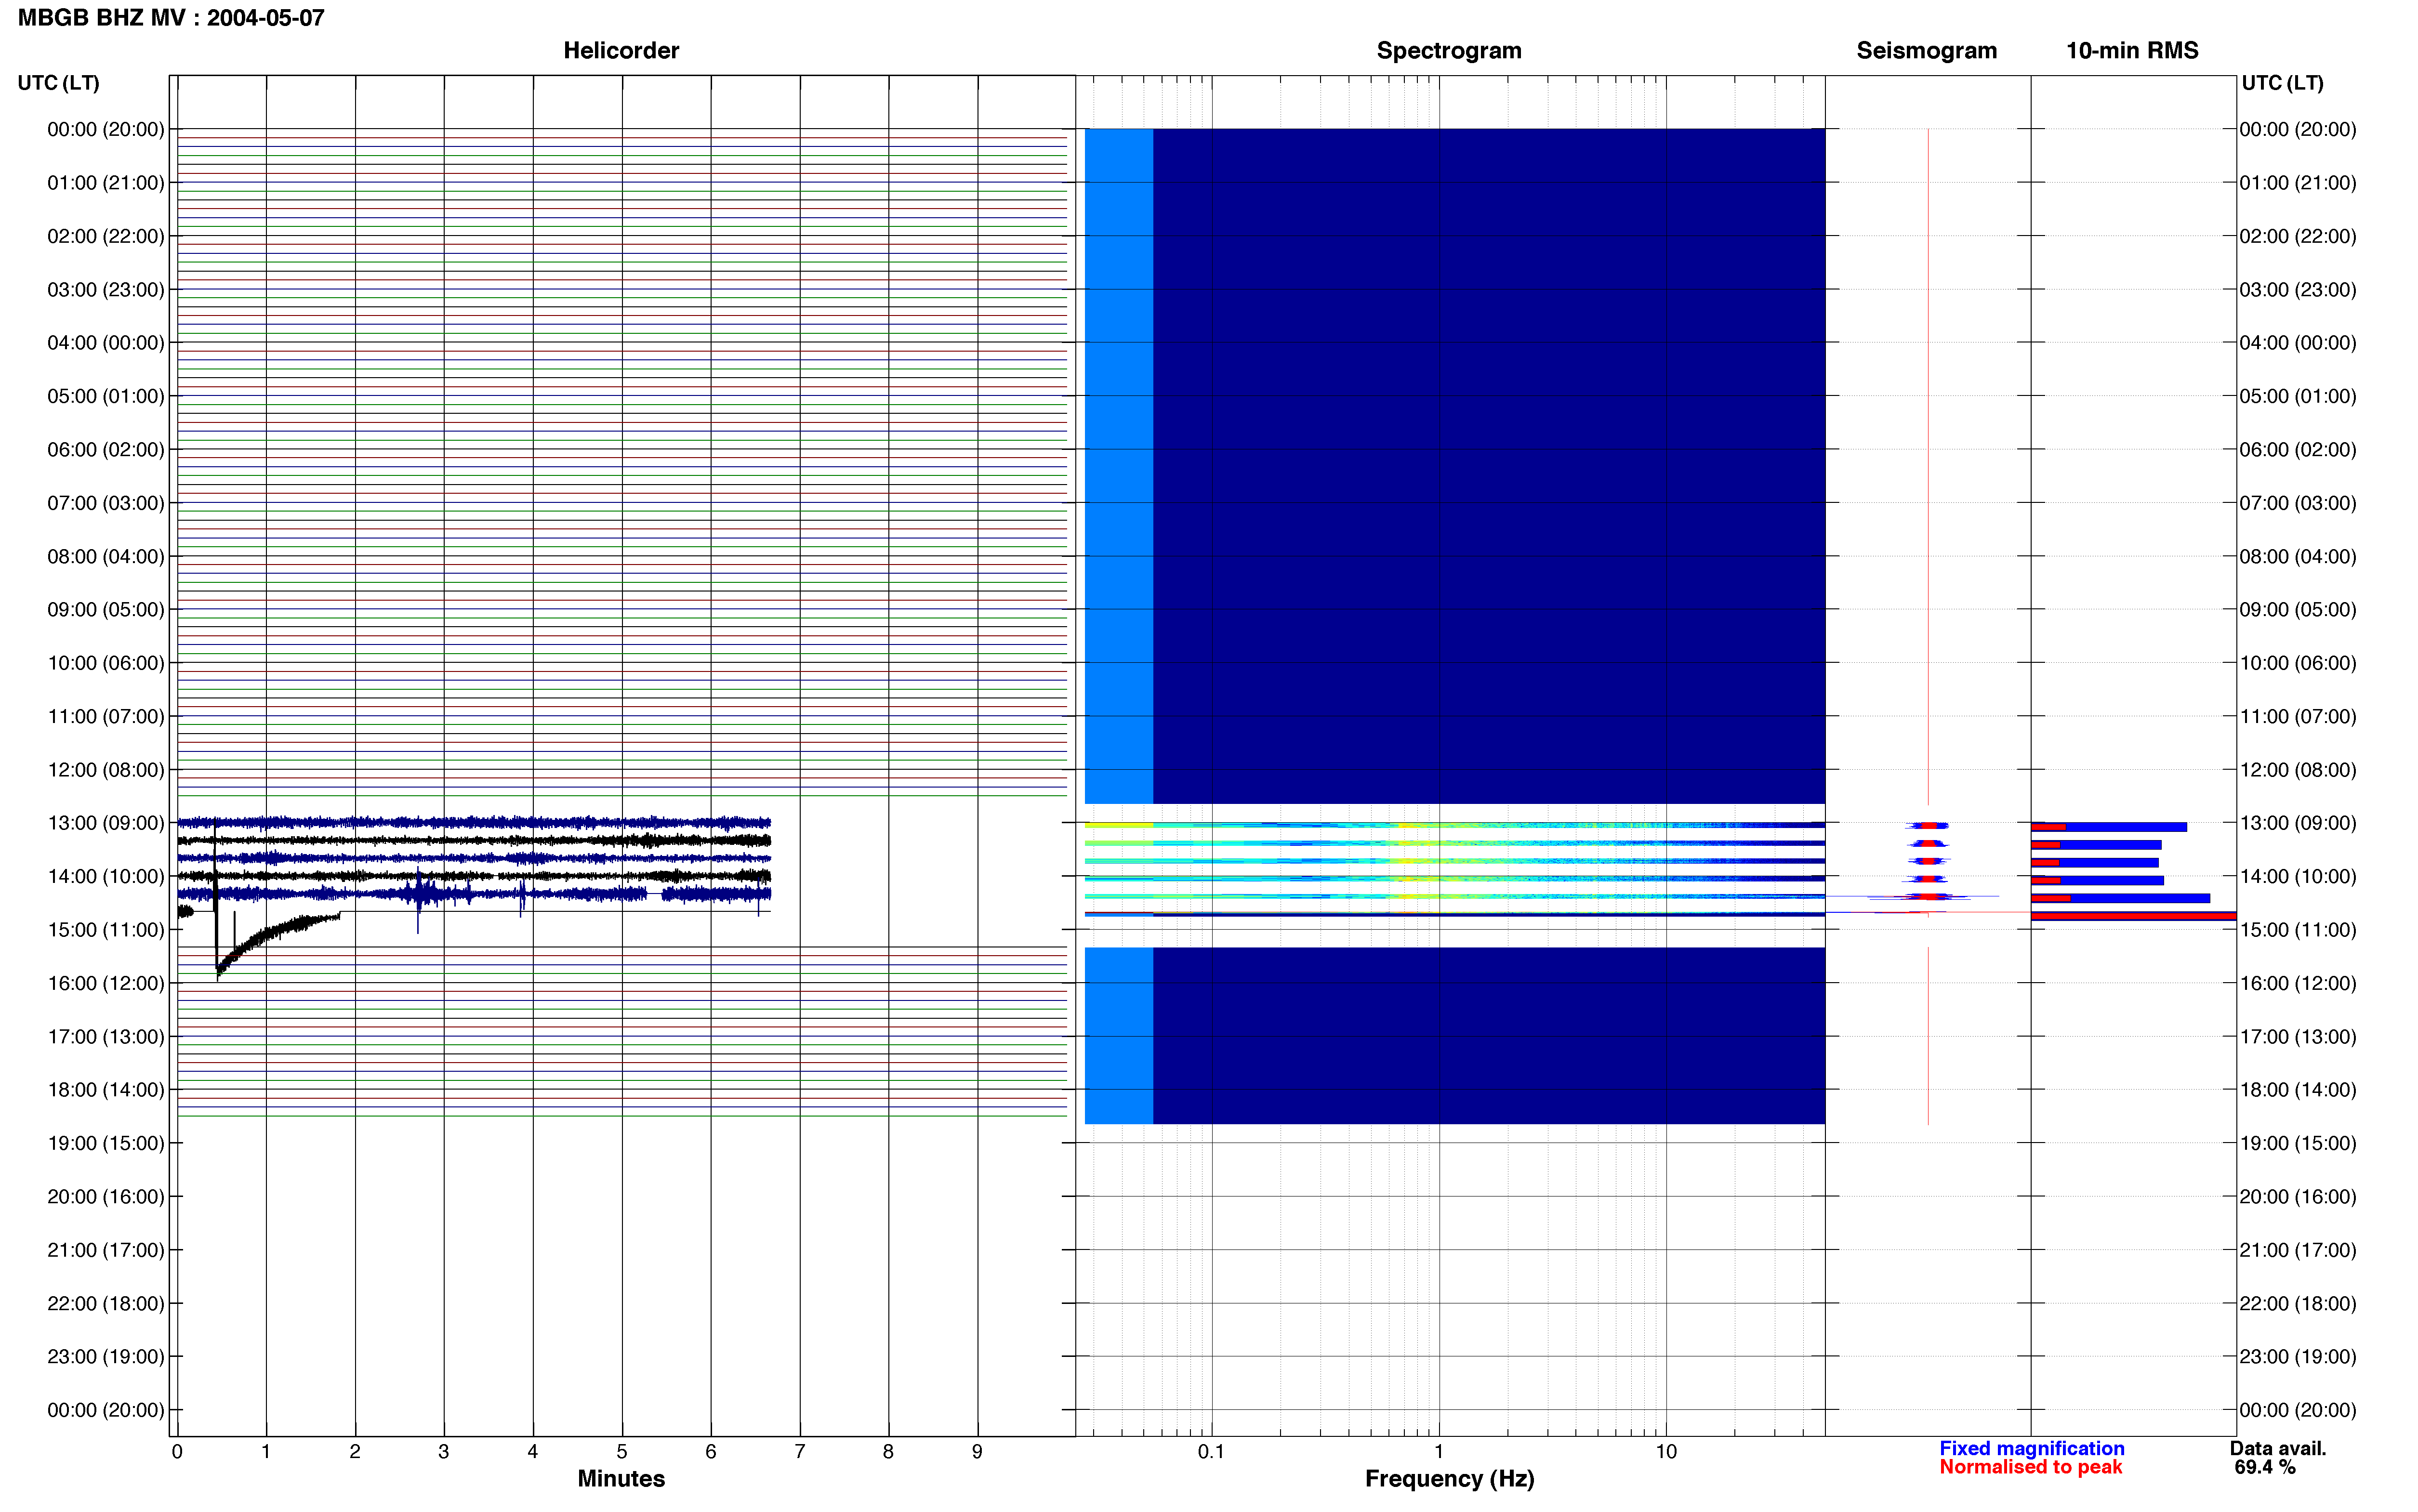Click the '0.1' frequency axis tick label

(x=1211, y=1451)
